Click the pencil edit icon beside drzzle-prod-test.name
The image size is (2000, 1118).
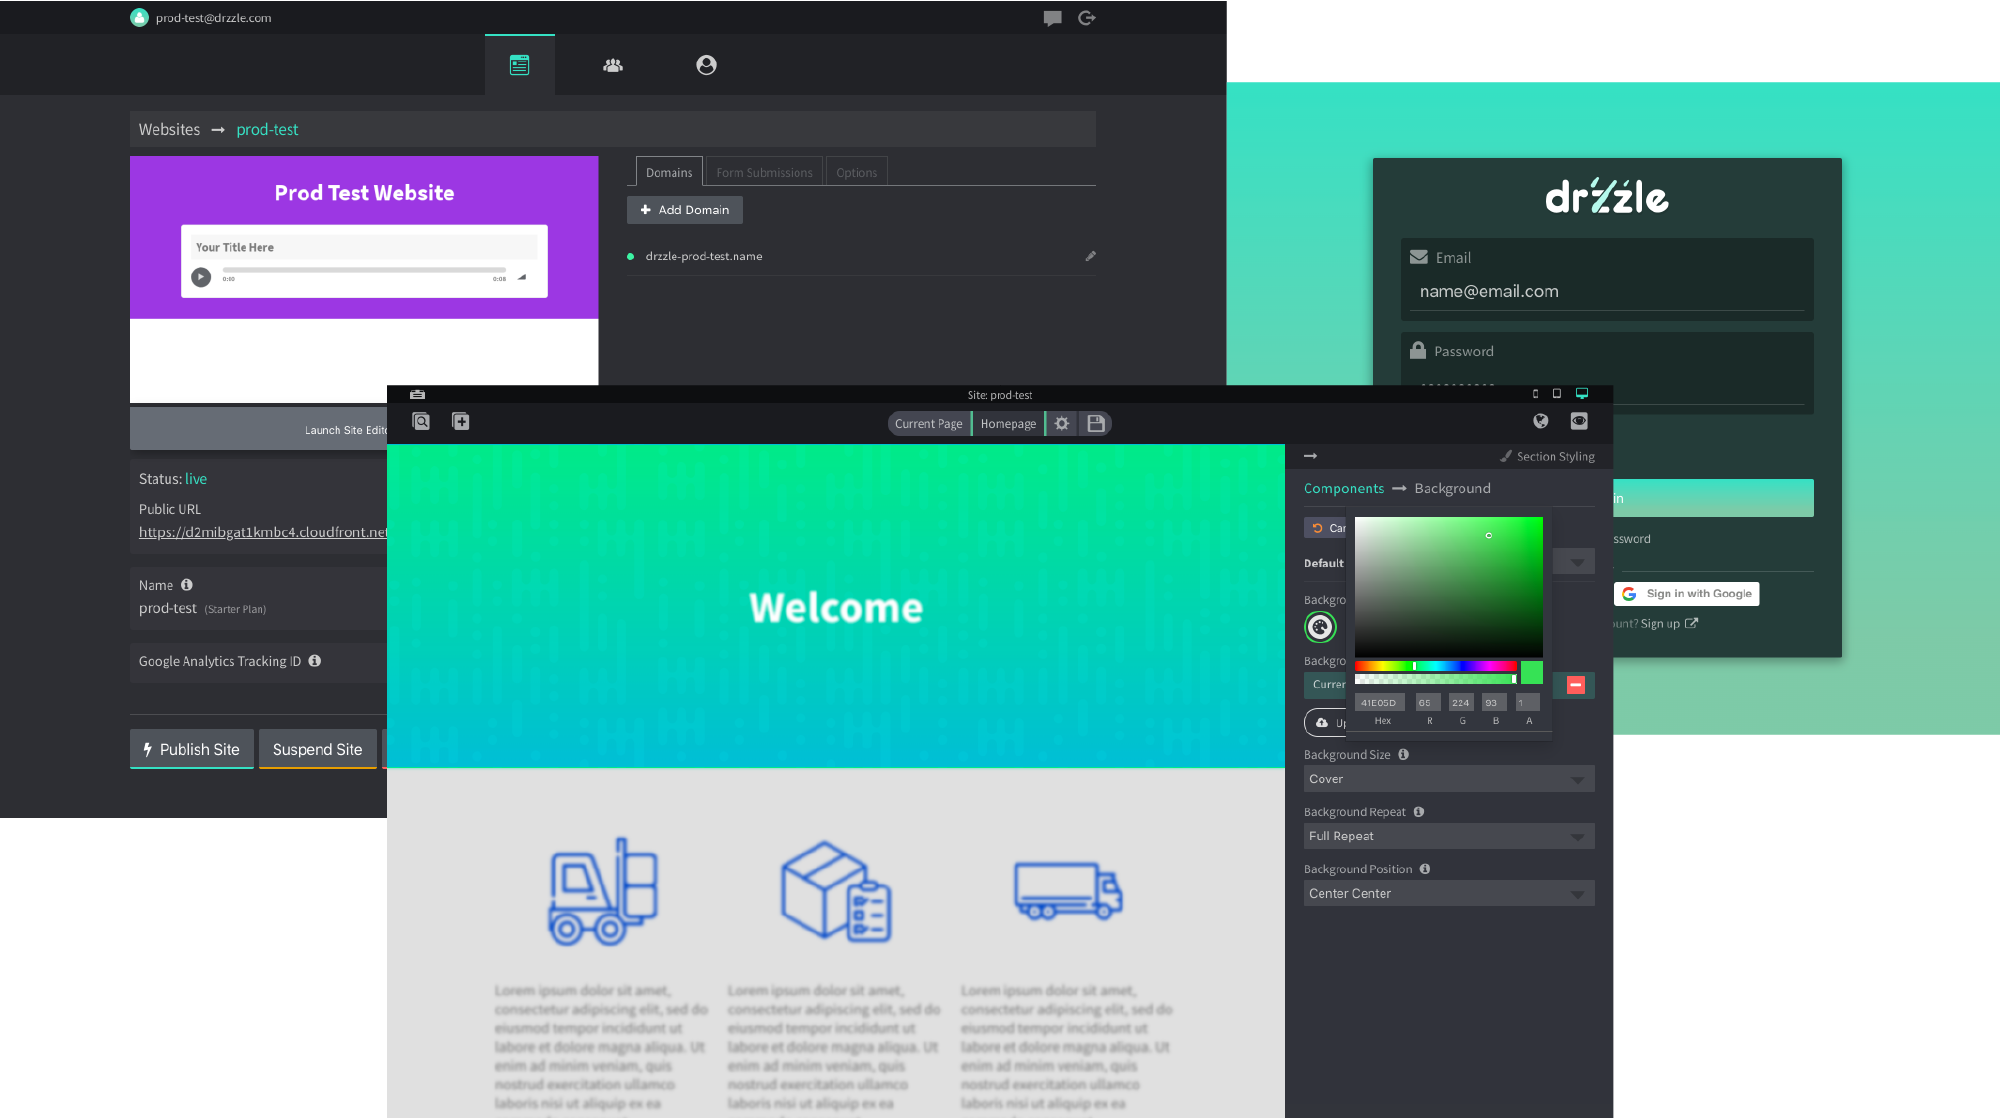1090,256
